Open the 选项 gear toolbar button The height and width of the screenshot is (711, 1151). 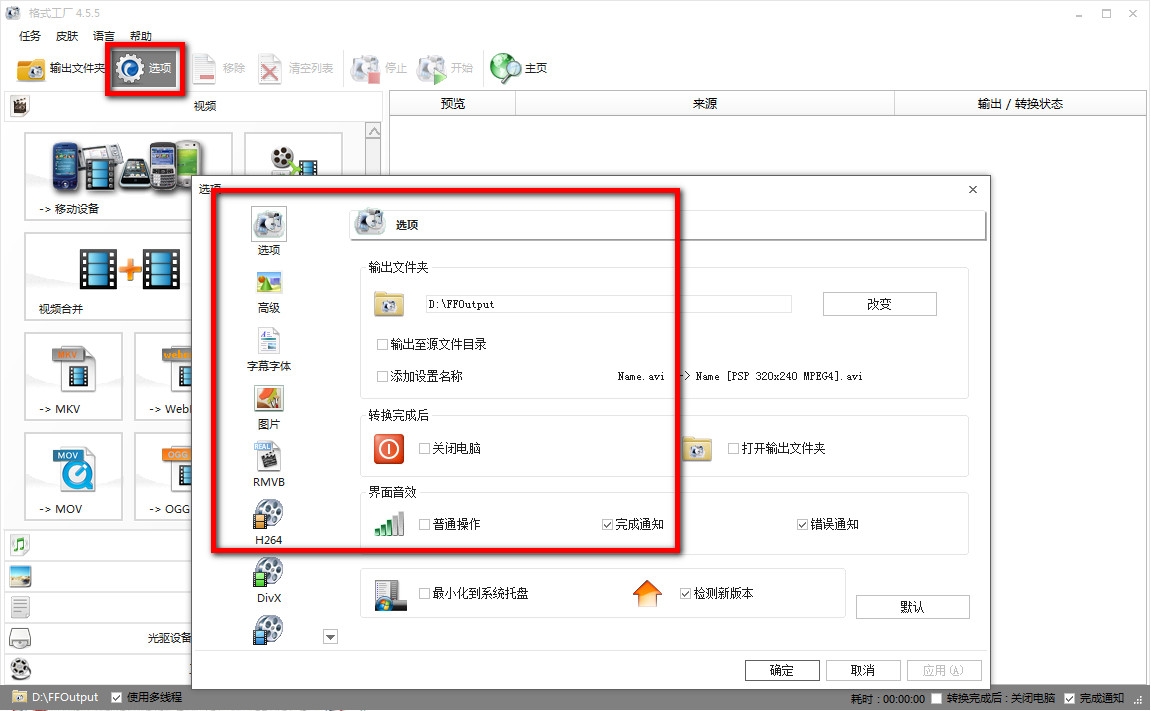(145, 68)
